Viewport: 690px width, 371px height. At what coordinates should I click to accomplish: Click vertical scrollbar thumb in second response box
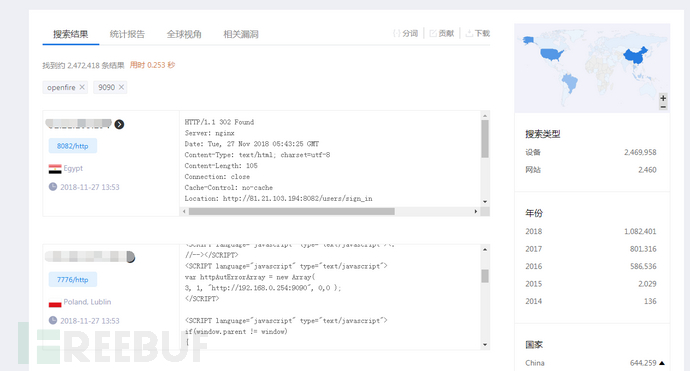pyautogui.click(x=485, y=276)
